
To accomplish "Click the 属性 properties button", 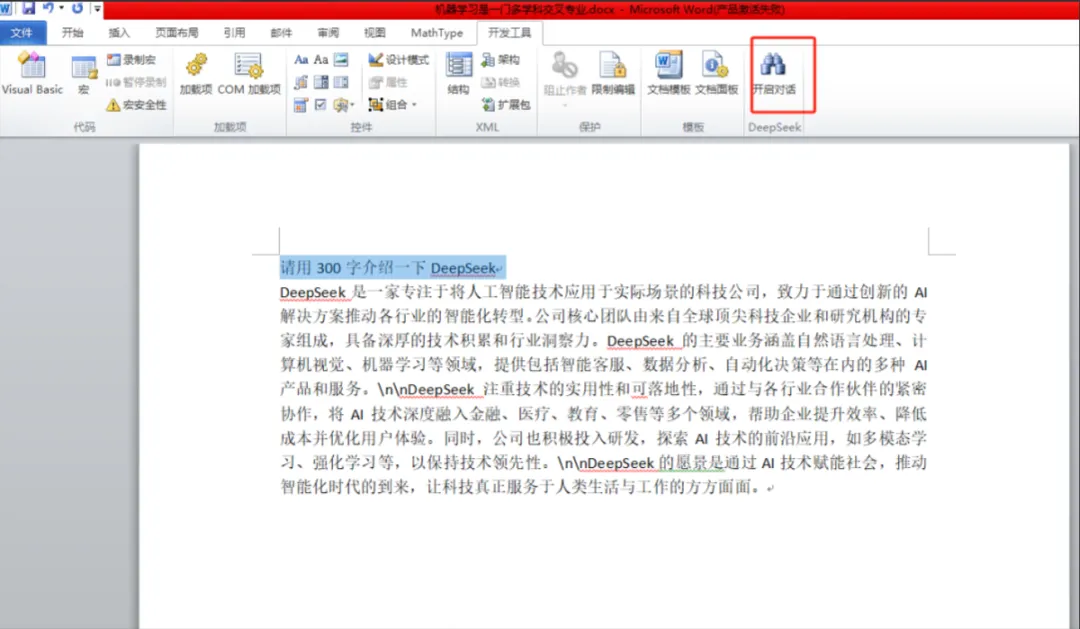I will (389, 83).
